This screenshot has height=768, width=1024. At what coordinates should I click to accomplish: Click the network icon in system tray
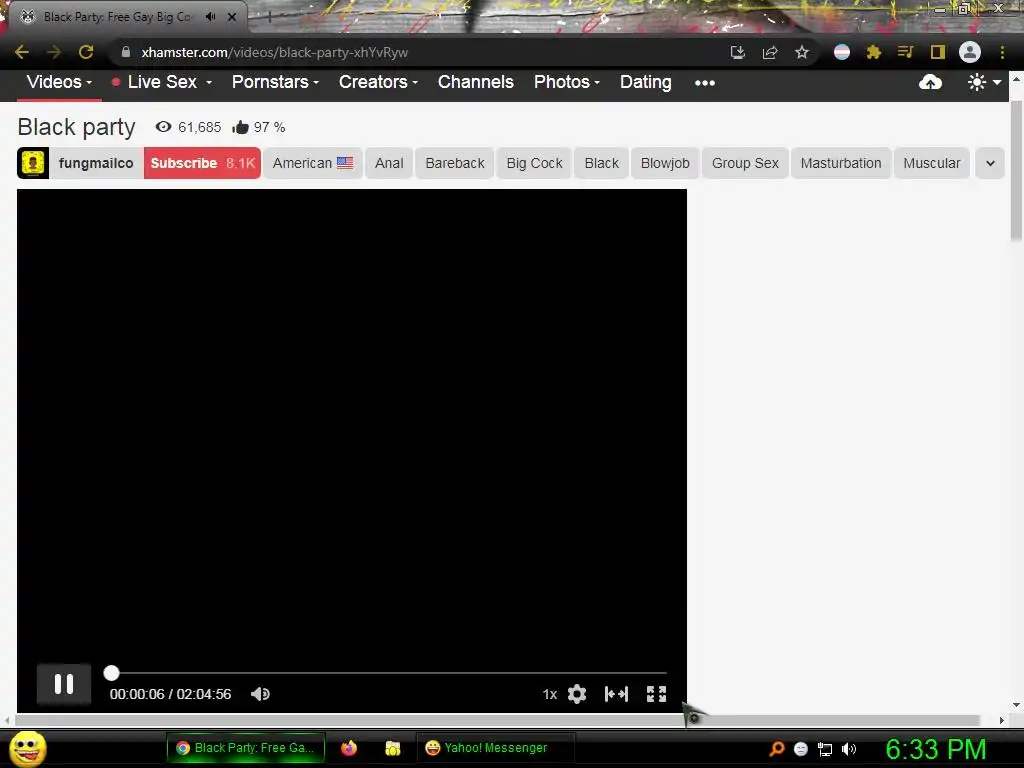coord(825,749)
